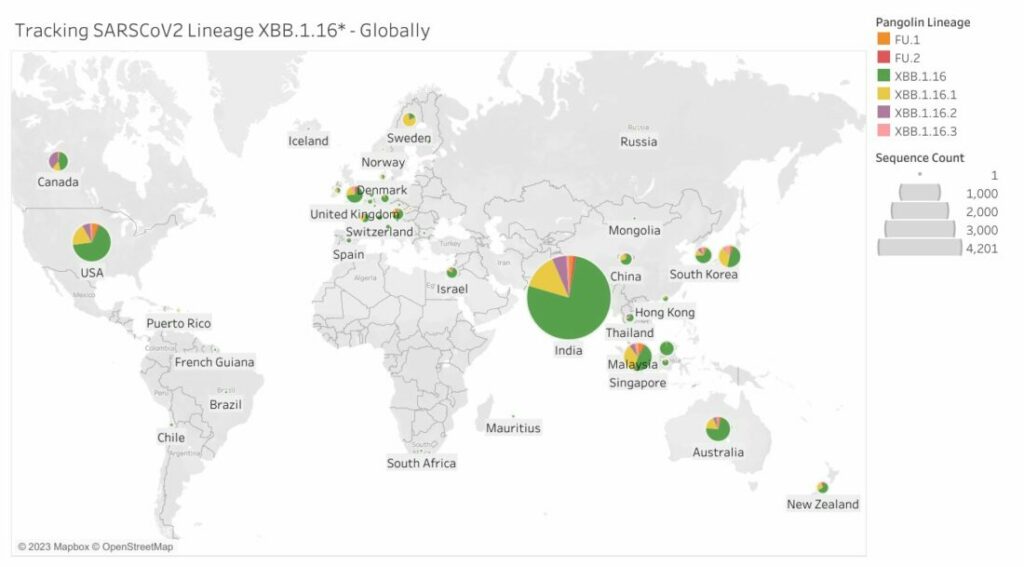Click the Mauritius map label

click(513, 428)
